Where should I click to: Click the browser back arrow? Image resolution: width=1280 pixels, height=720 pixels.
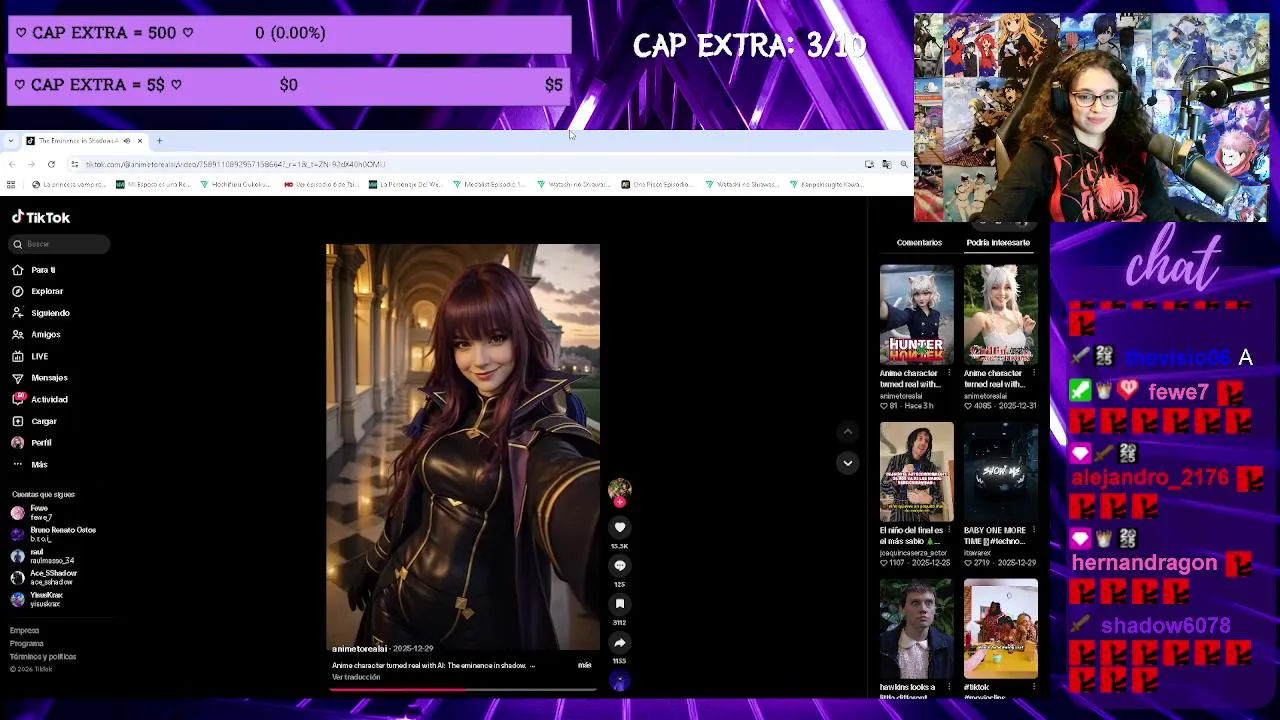click(12, 164)
